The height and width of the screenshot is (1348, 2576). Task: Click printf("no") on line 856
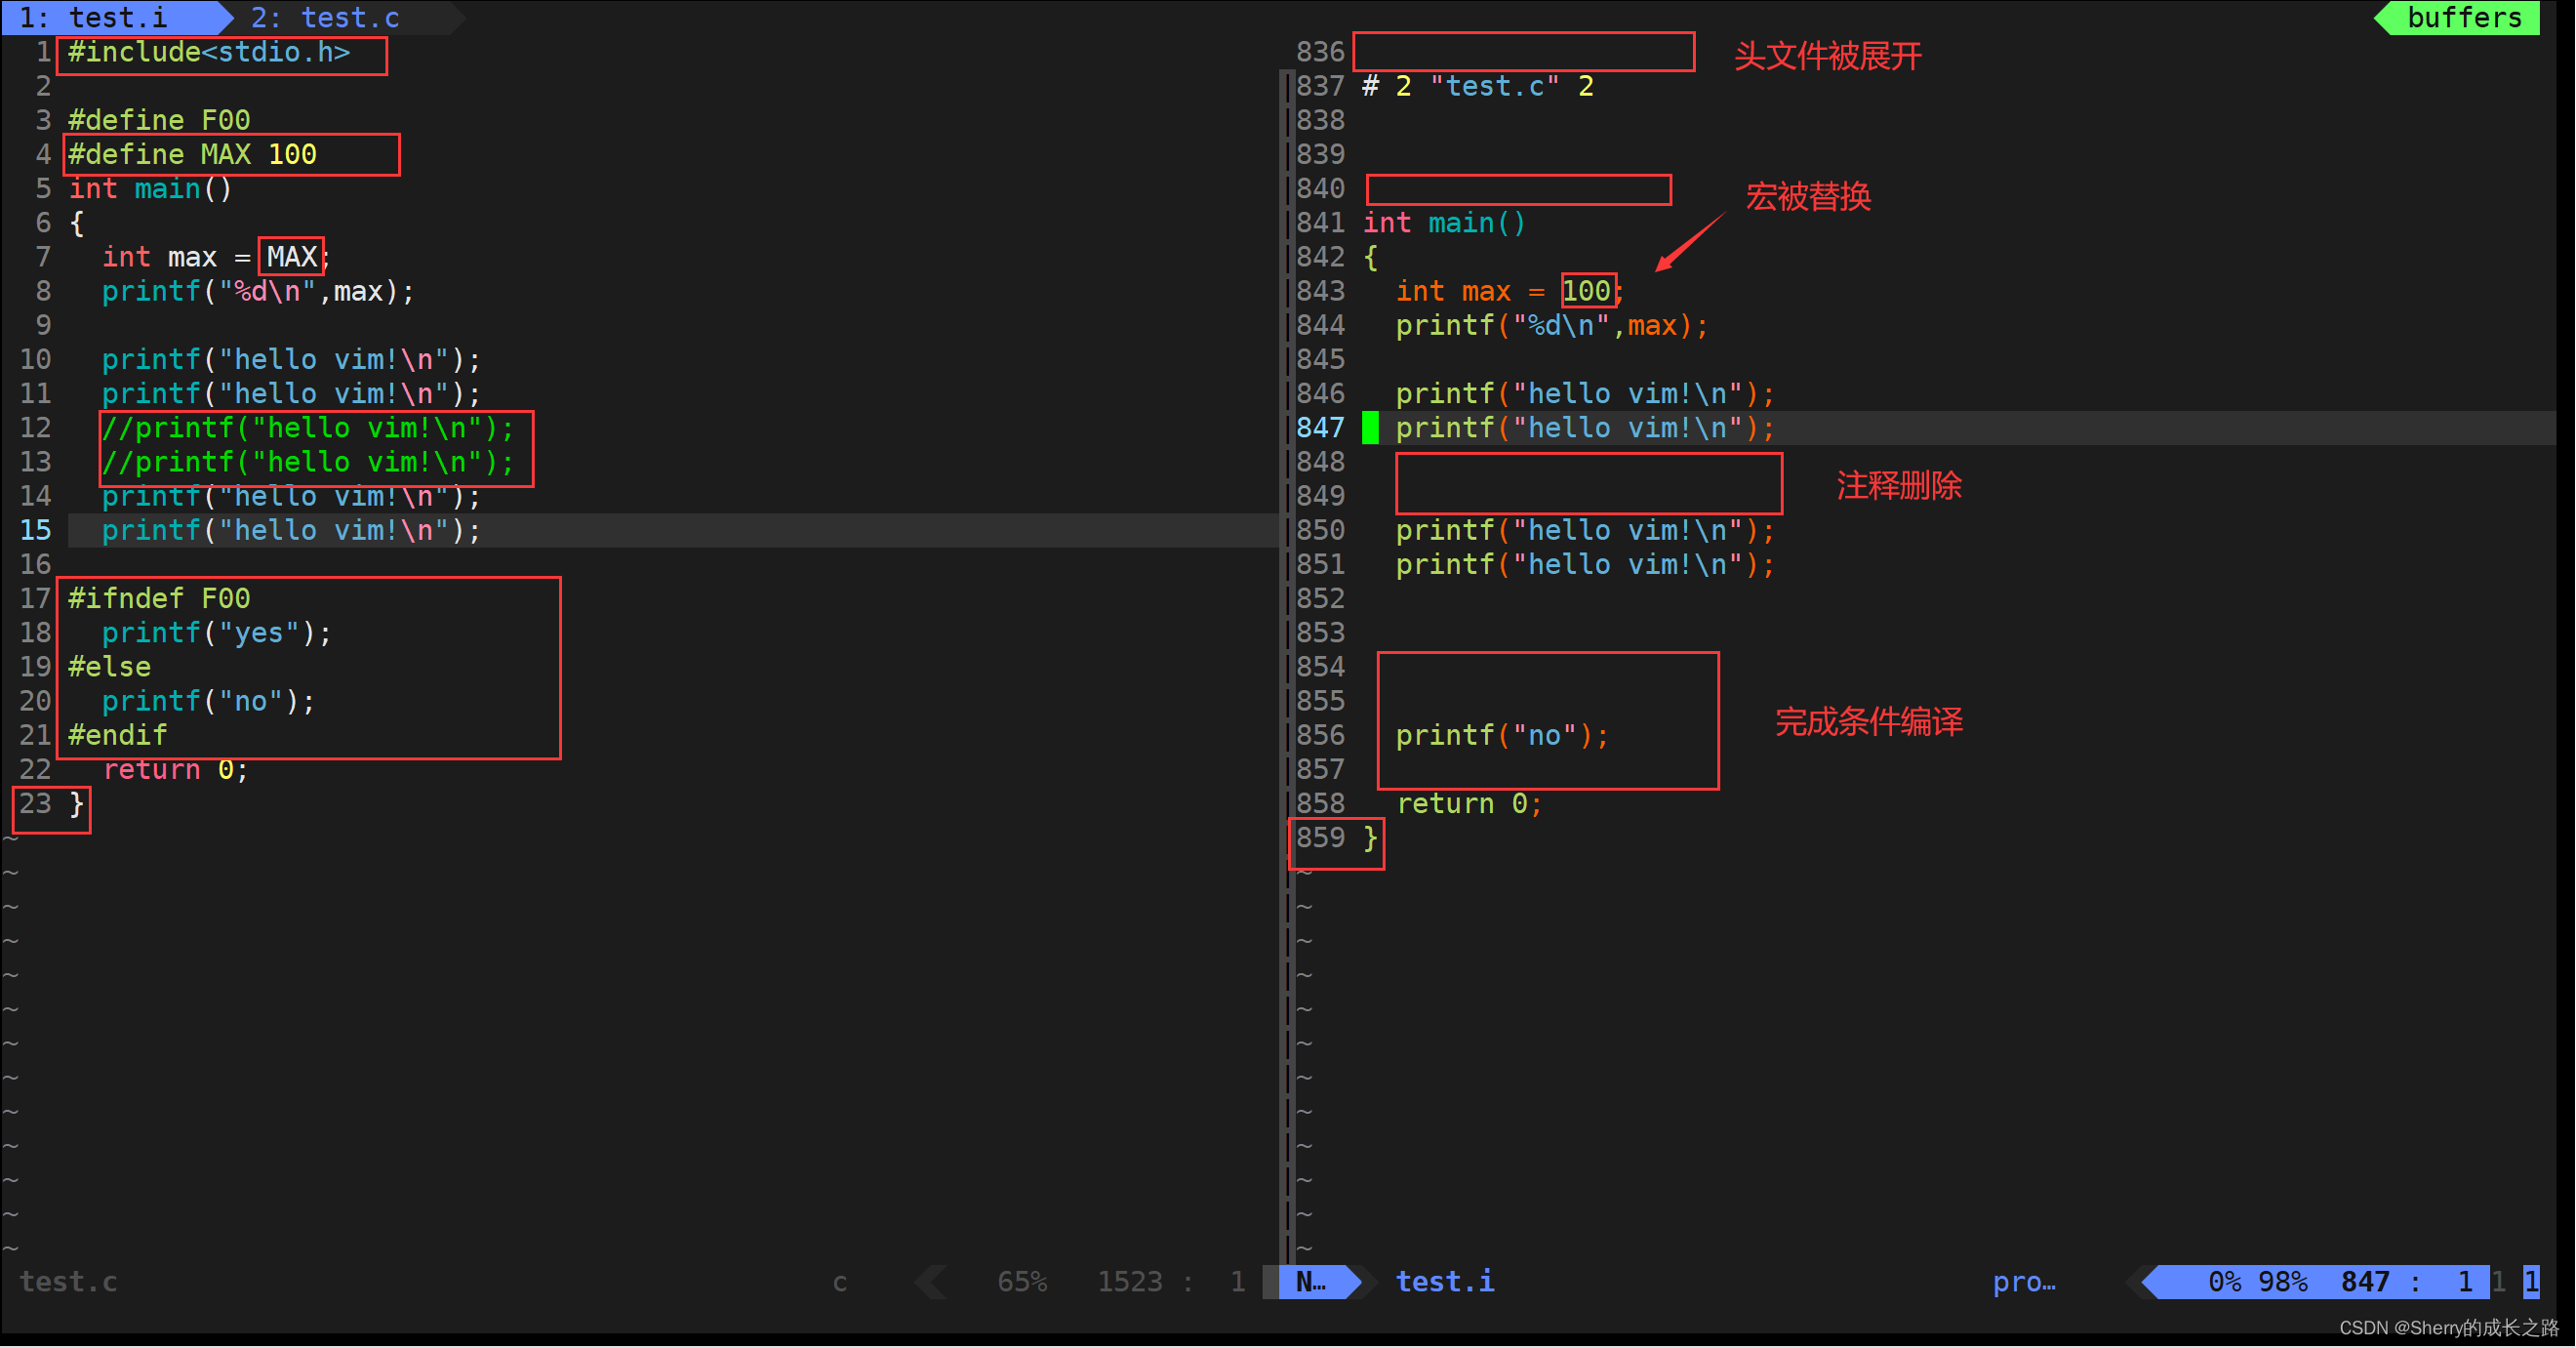tap(1502, 735)
